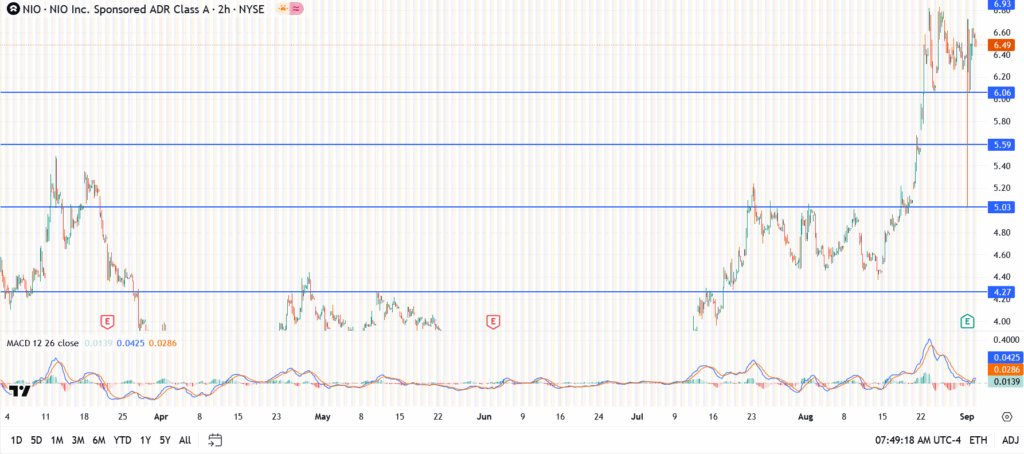Toggle ETH extended trading hours
1024x454 pixels.
[x=978, y=440]
